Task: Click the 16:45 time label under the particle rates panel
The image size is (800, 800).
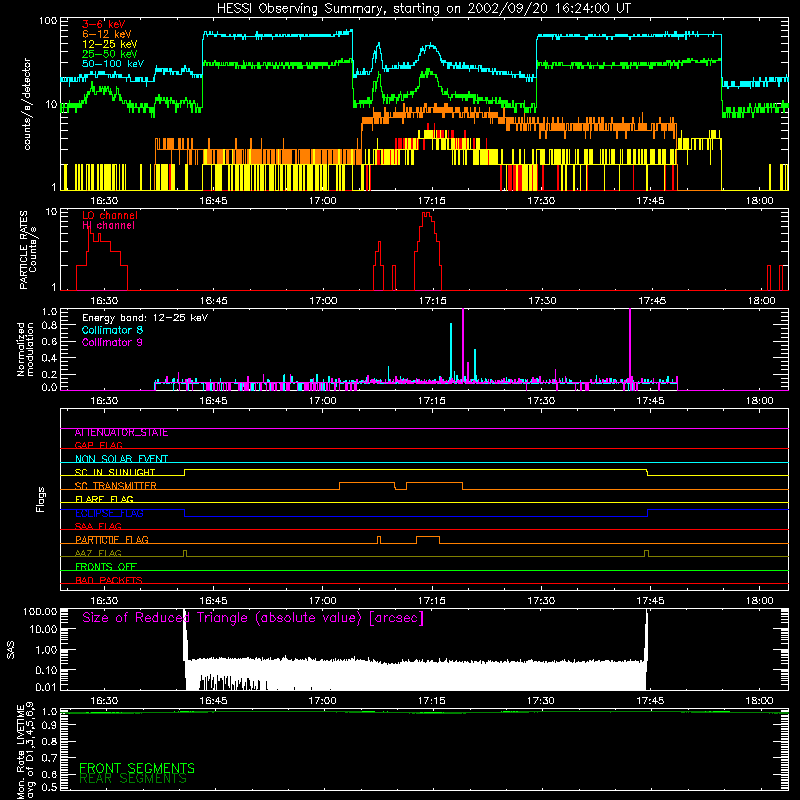Action: 213,301
